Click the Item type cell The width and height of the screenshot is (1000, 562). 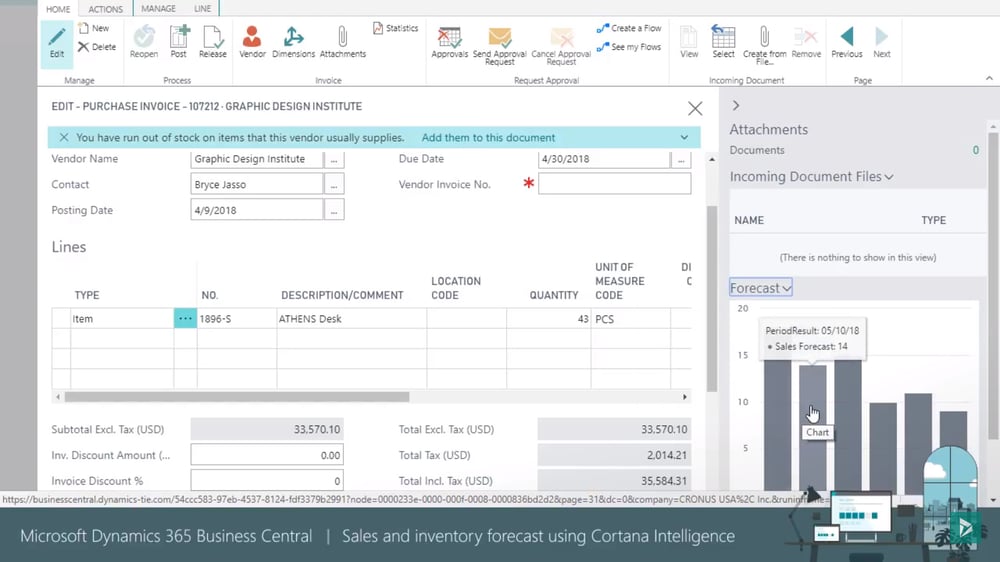click(122, 318)
